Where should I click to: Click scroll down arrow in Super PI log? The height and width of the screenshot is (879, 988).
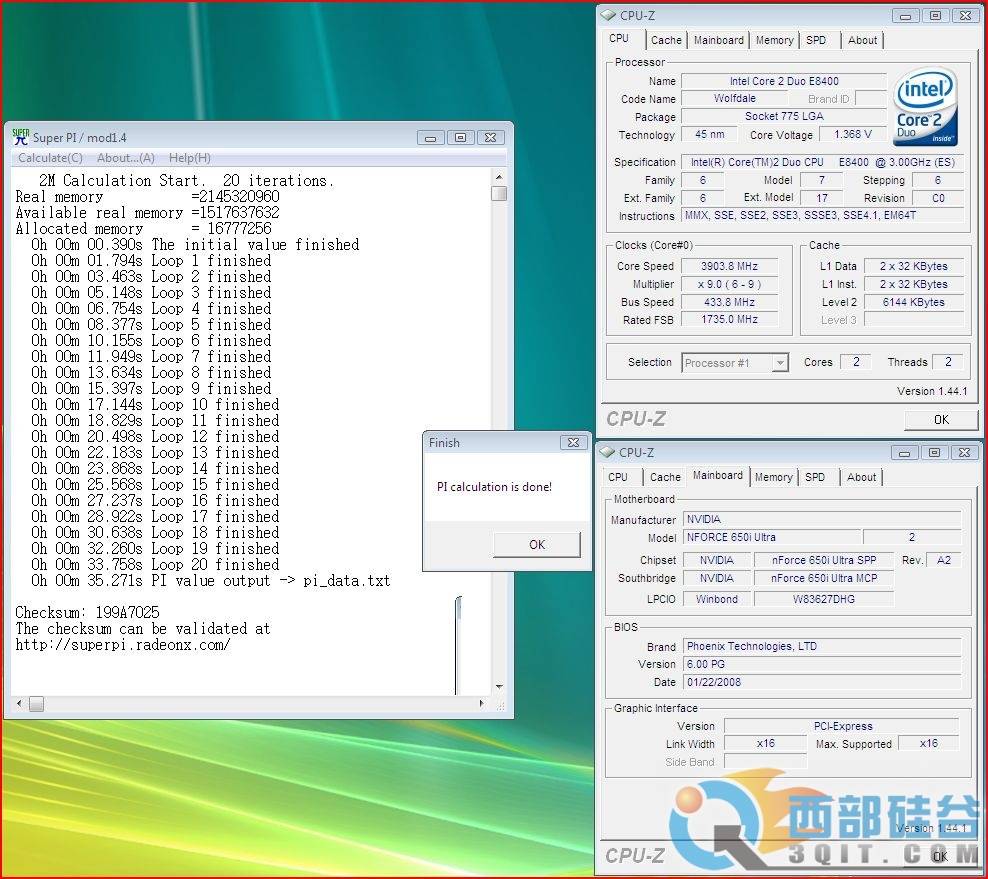[499, 687]
